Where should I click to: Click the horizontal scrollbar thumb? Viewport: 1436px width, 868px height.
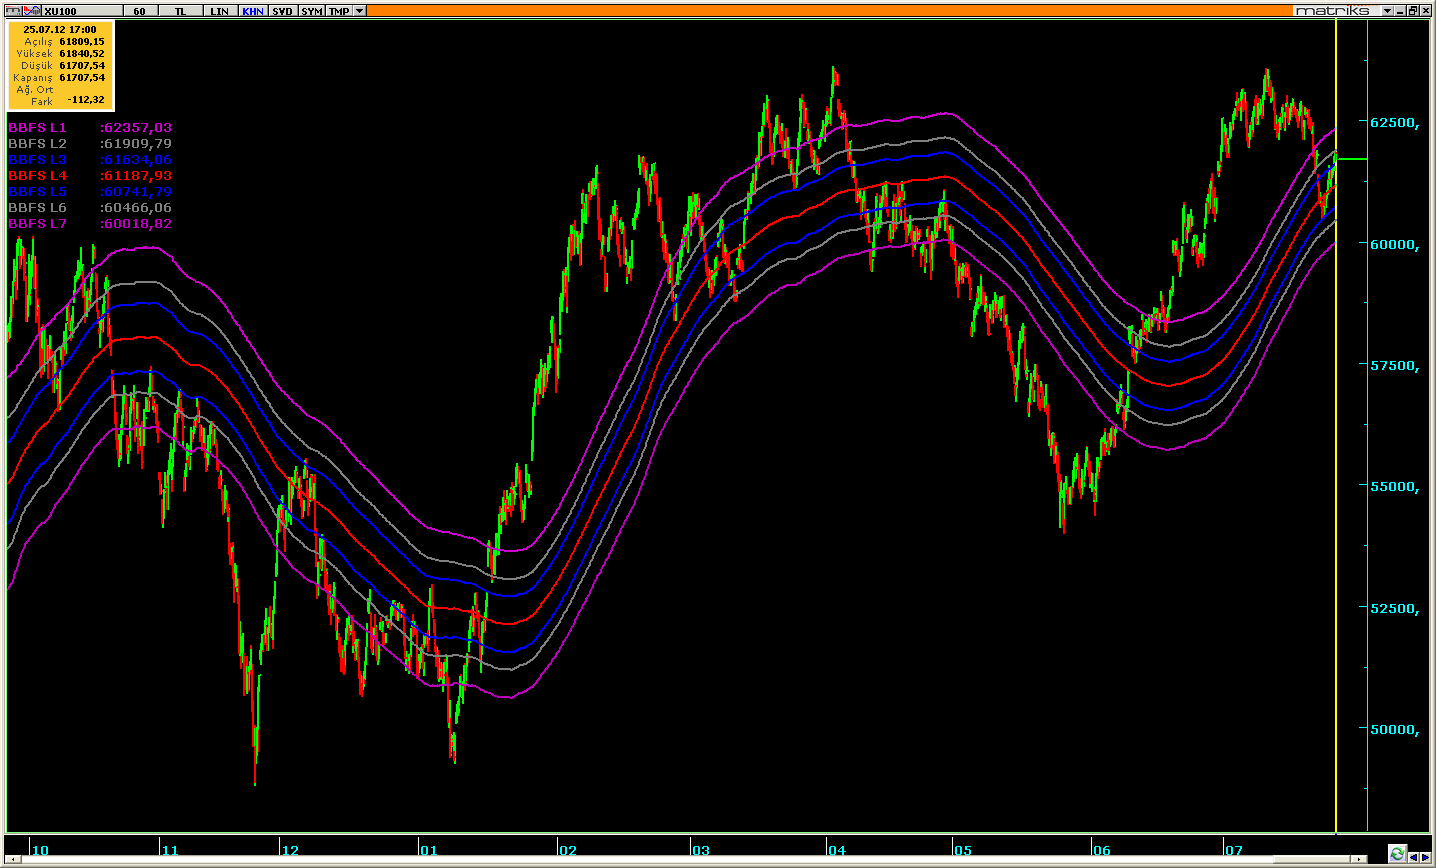point(1312,859)
